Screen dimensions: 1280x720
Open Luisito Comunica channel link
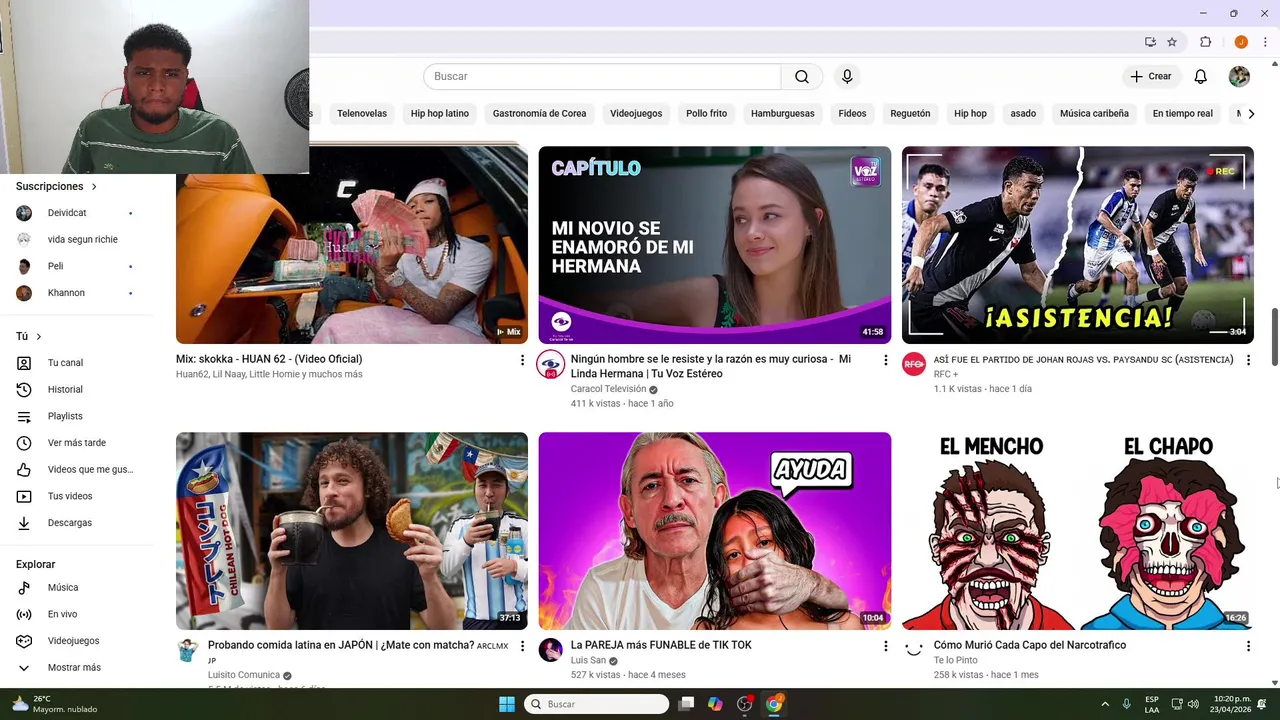244,675
